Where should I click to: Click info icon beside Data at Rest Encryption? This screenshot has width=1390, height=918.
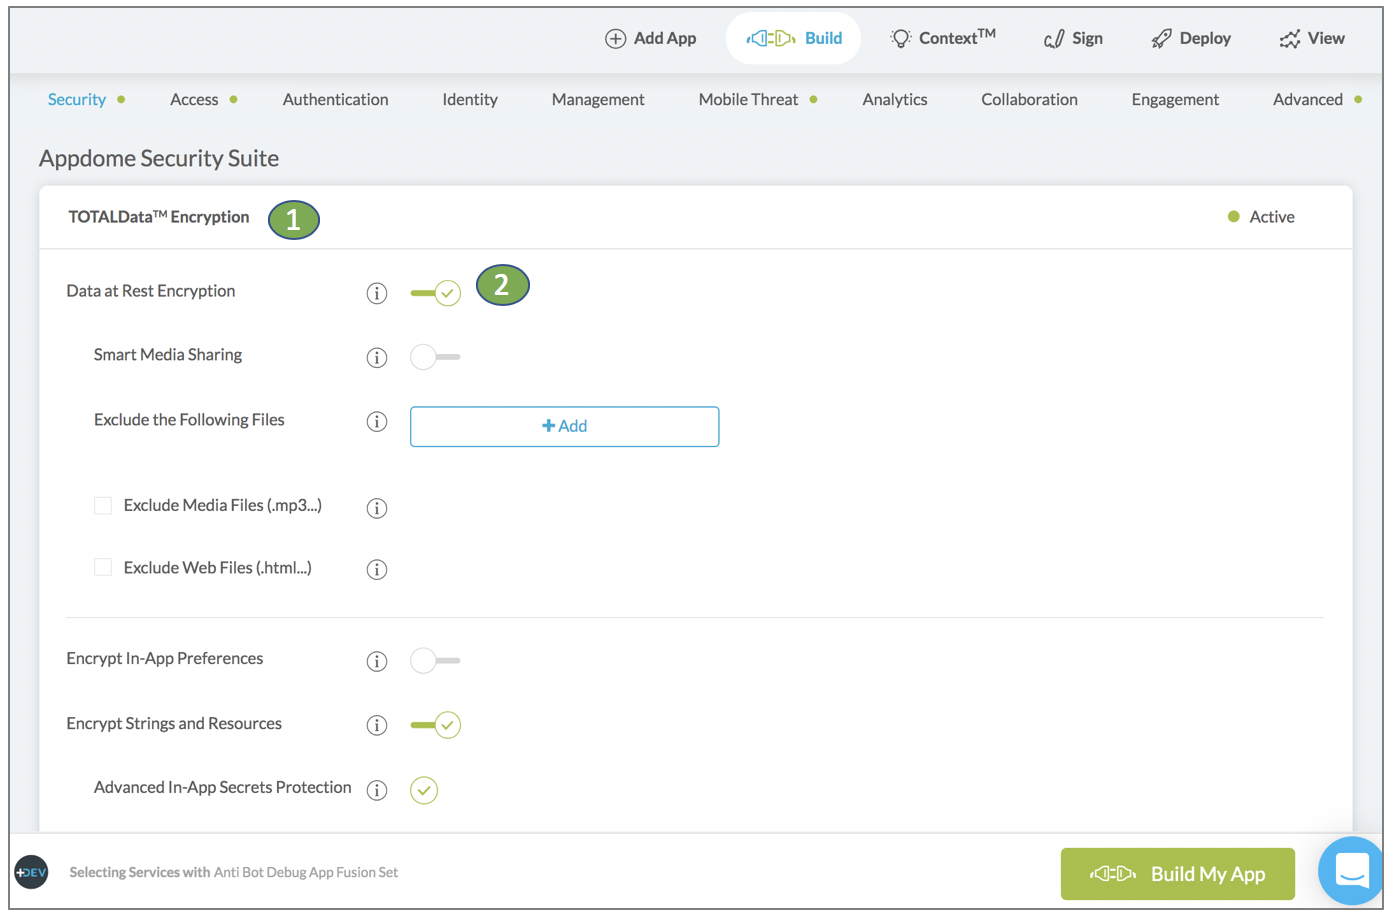coord(376,293)
